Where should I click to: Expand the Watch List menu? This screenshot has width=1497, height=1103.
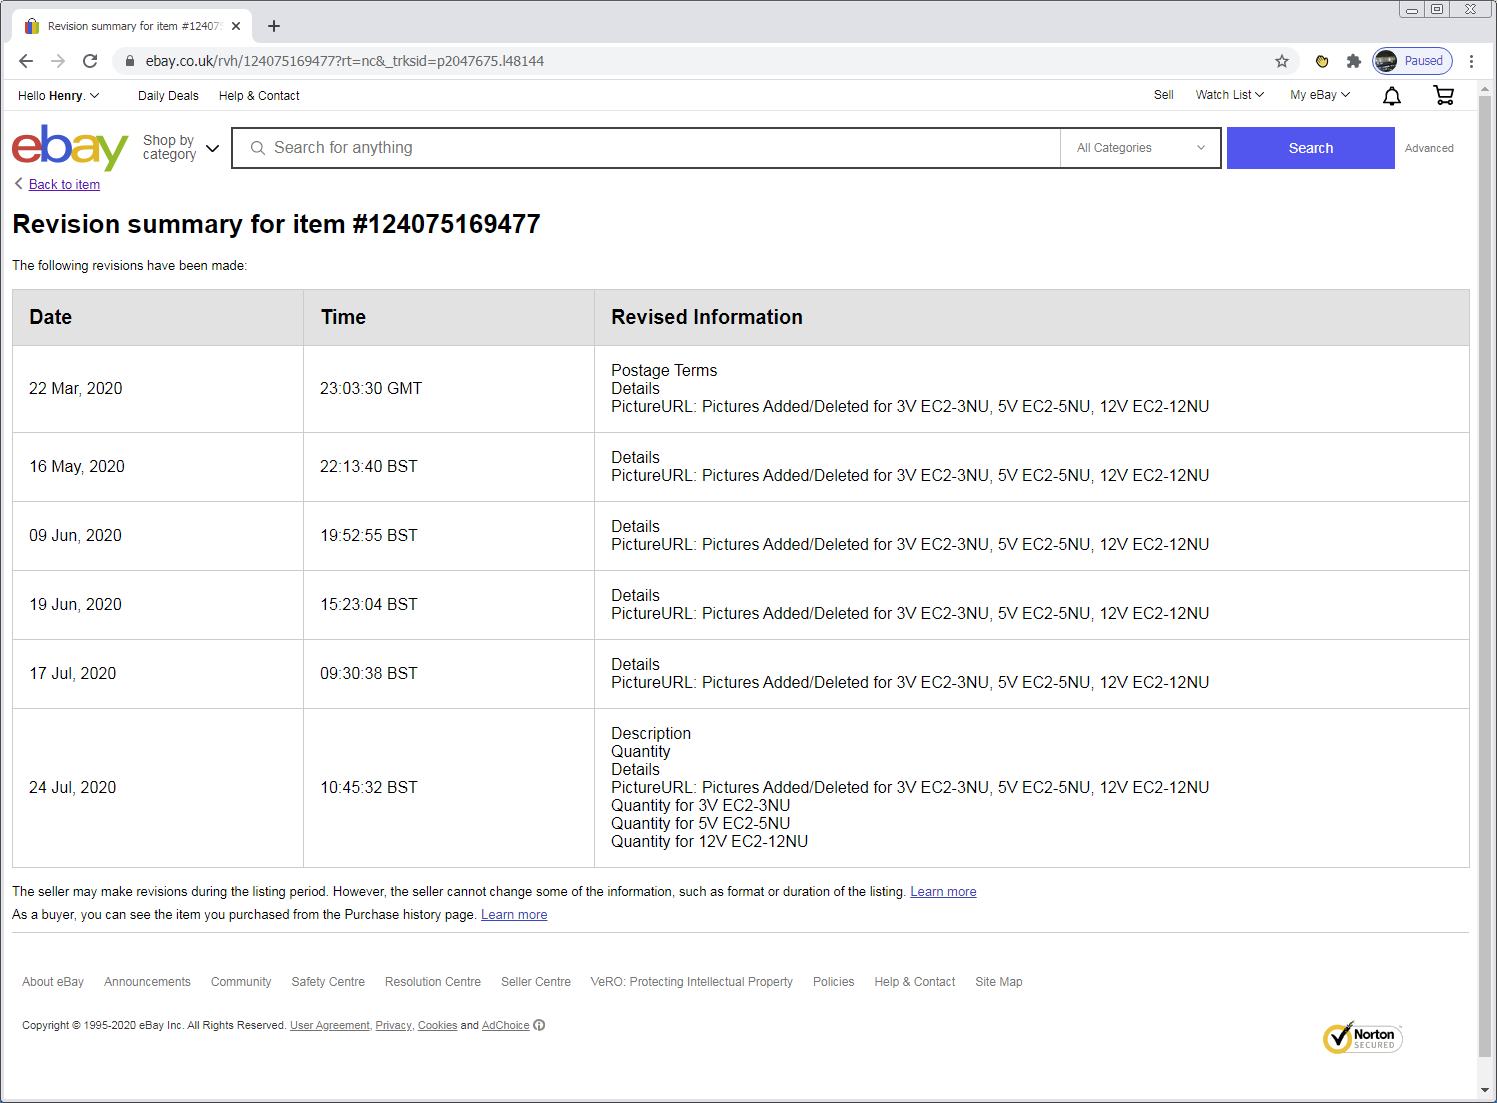pos(1228,95)
